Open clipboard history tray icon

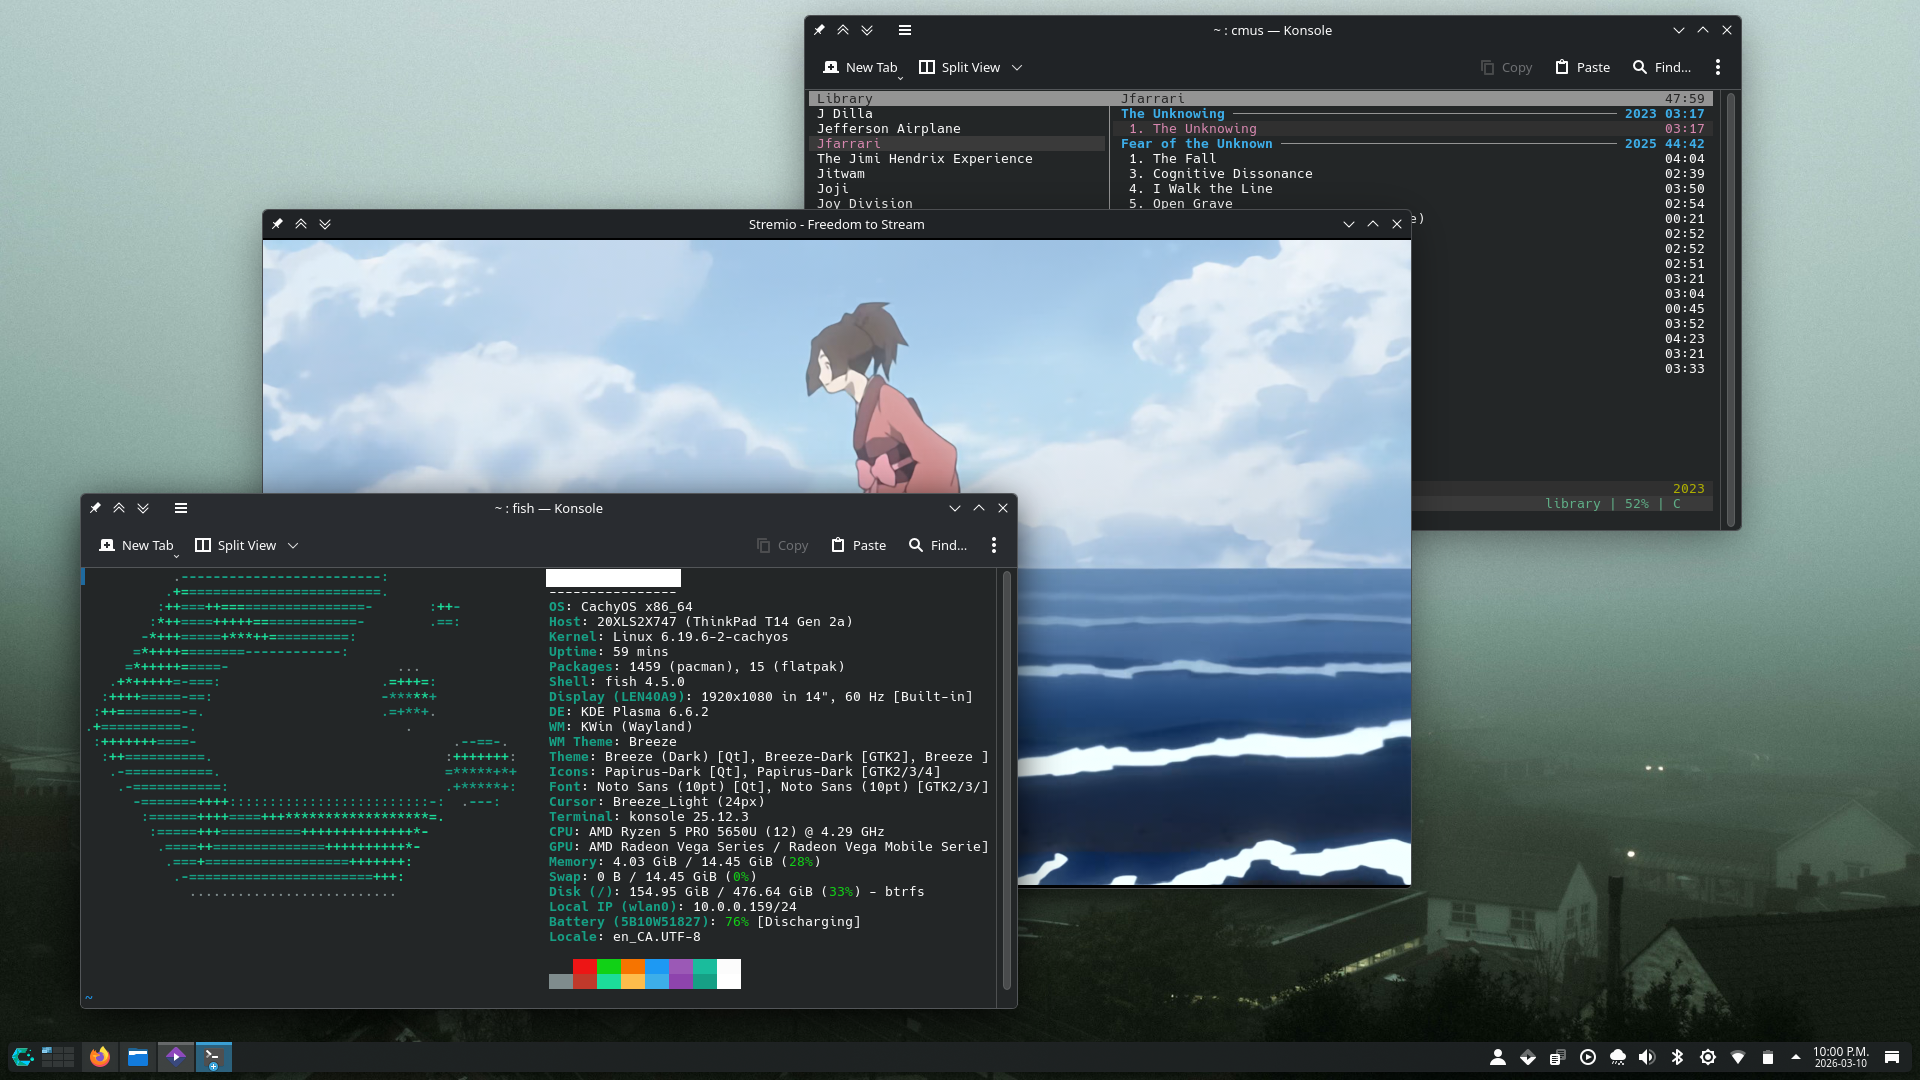point(1557,1057)
